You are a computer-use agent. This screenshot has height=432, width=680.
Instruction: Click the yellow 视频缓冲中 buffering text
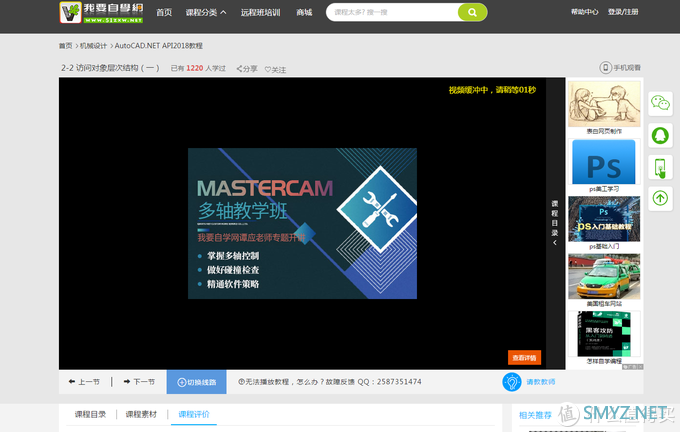pos(492,90)
